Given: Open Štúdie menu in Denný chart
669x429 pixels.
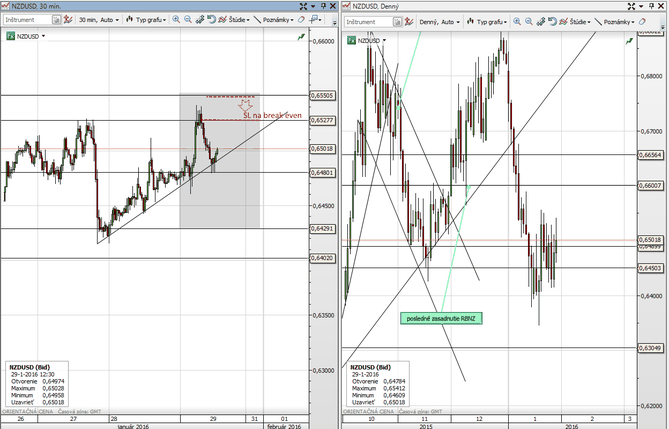Looking at the screenshot, I should pos(575,22).
